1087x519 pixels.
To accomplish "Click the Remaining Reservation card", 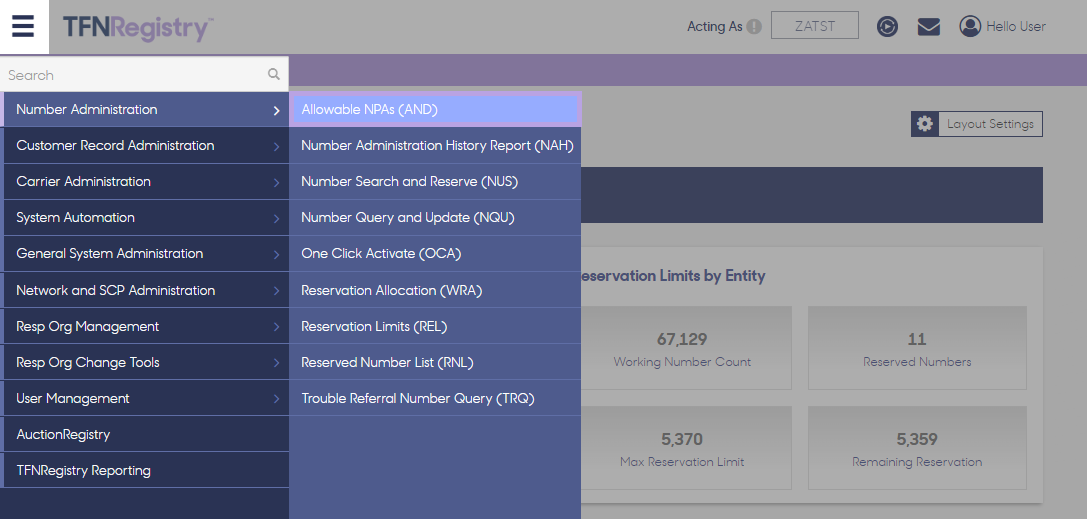I will 917,448.
